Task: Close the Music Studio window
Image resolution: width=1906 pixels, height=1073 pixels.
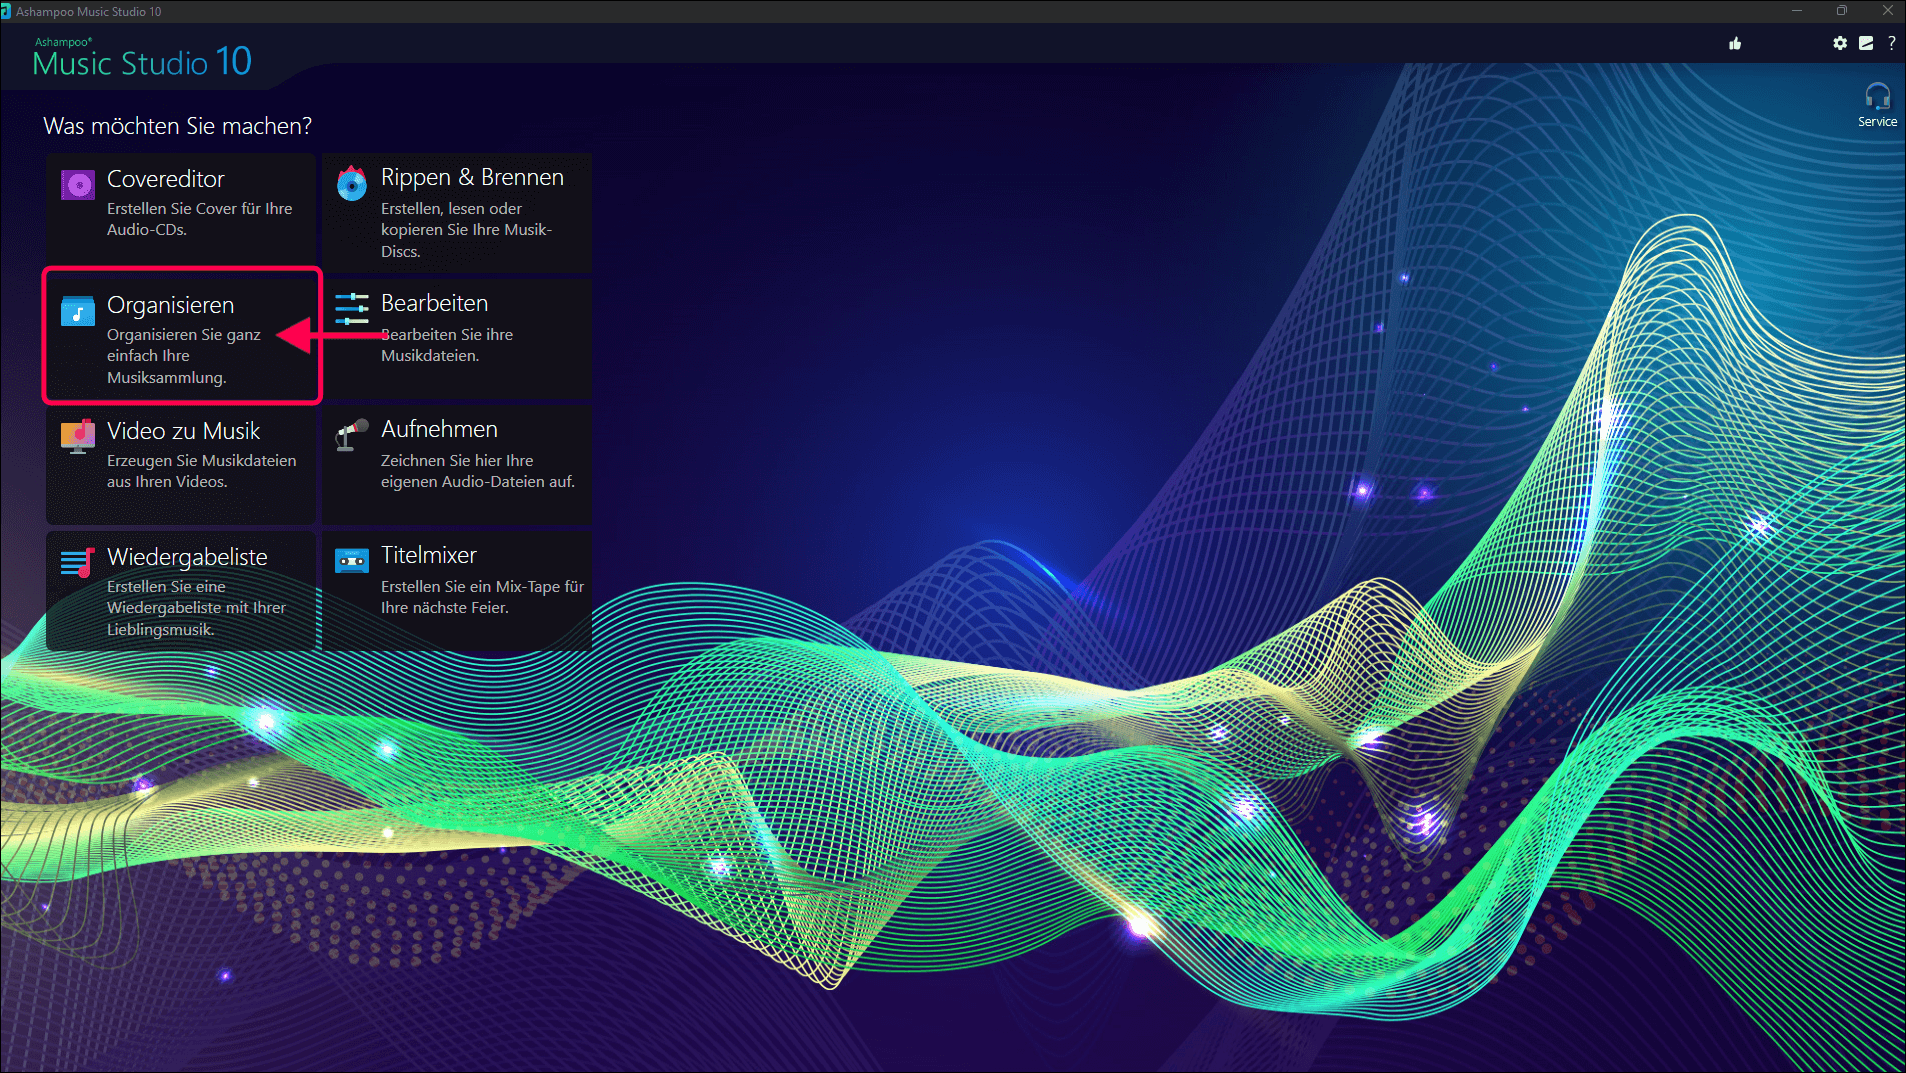Action: click(1887, 11)
